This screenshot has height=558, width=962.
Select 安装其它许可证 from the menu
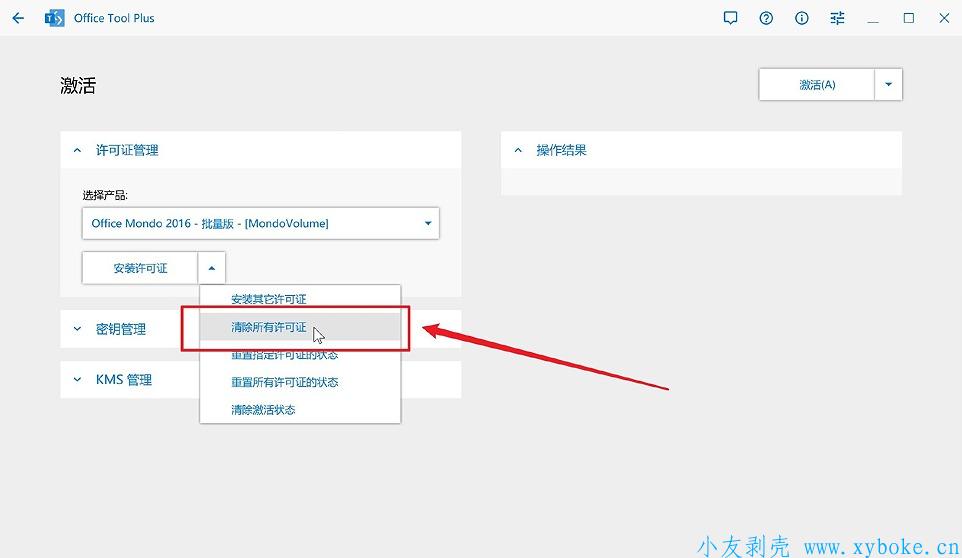click(269, 299)
